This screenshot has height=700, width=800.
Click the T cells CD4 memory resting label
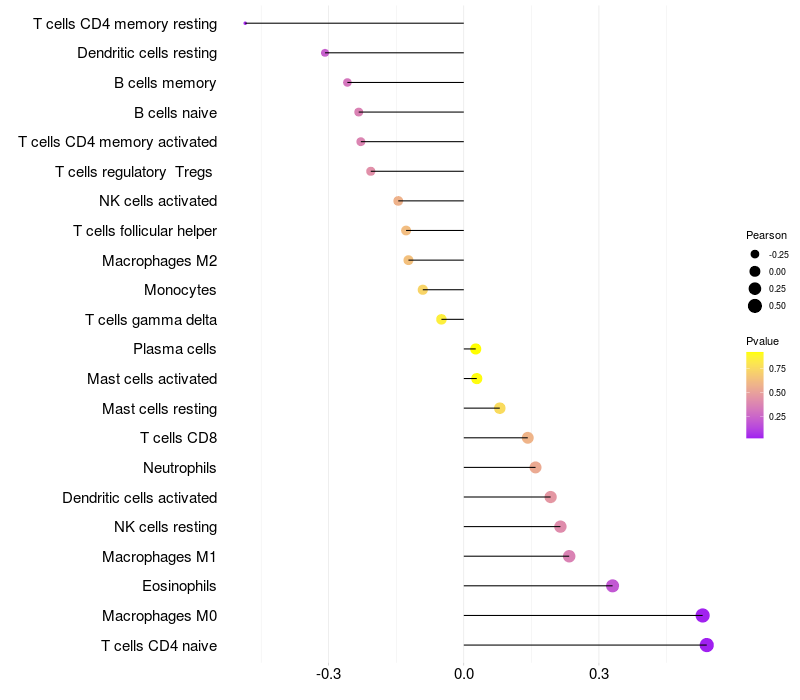click(125, 24)
